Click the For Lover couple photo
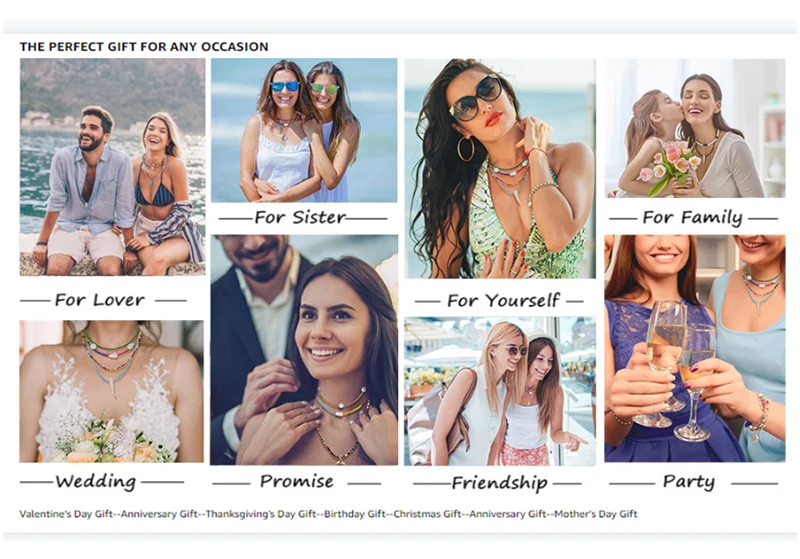The width and height of the screenshot is (800, 559). (112, 167)
